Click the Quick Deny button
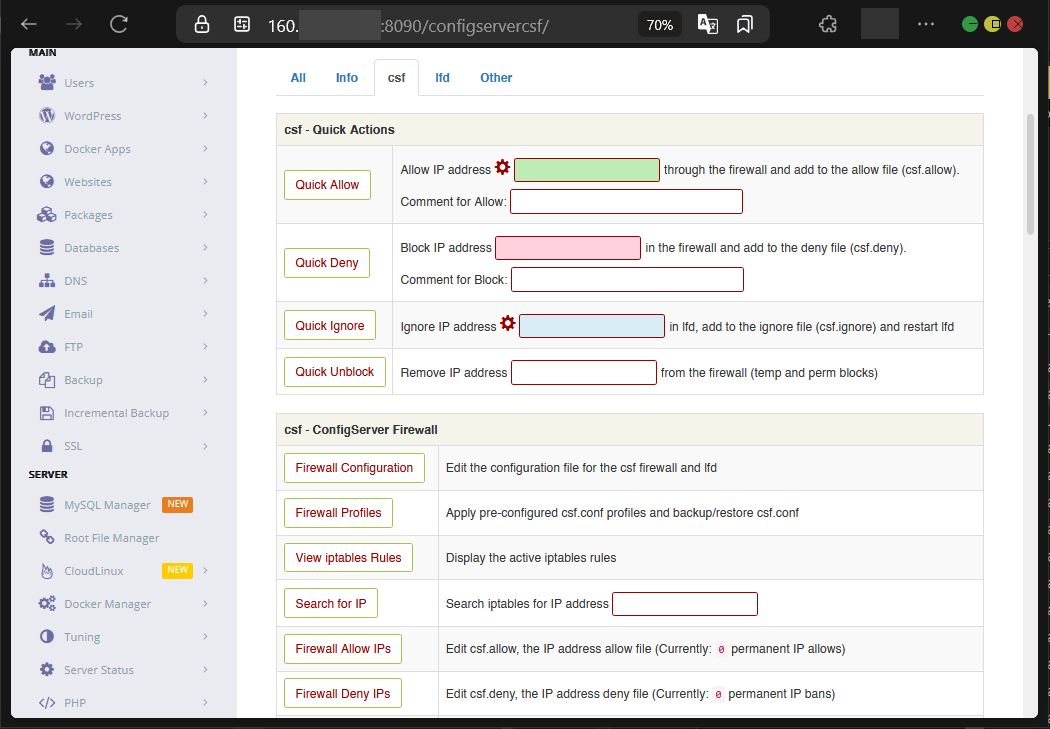 327,263
